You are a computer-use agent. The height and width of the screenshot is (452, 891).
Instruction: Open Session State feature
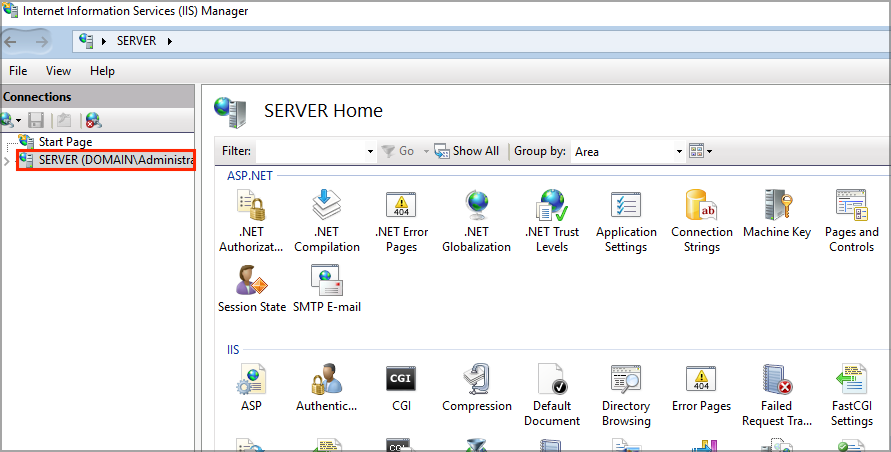point(252,289)
